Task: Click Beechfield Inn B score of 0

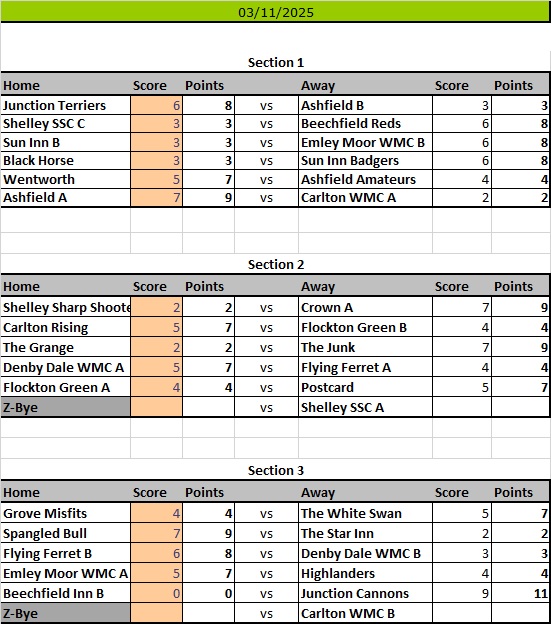Action: pos(156,593)
